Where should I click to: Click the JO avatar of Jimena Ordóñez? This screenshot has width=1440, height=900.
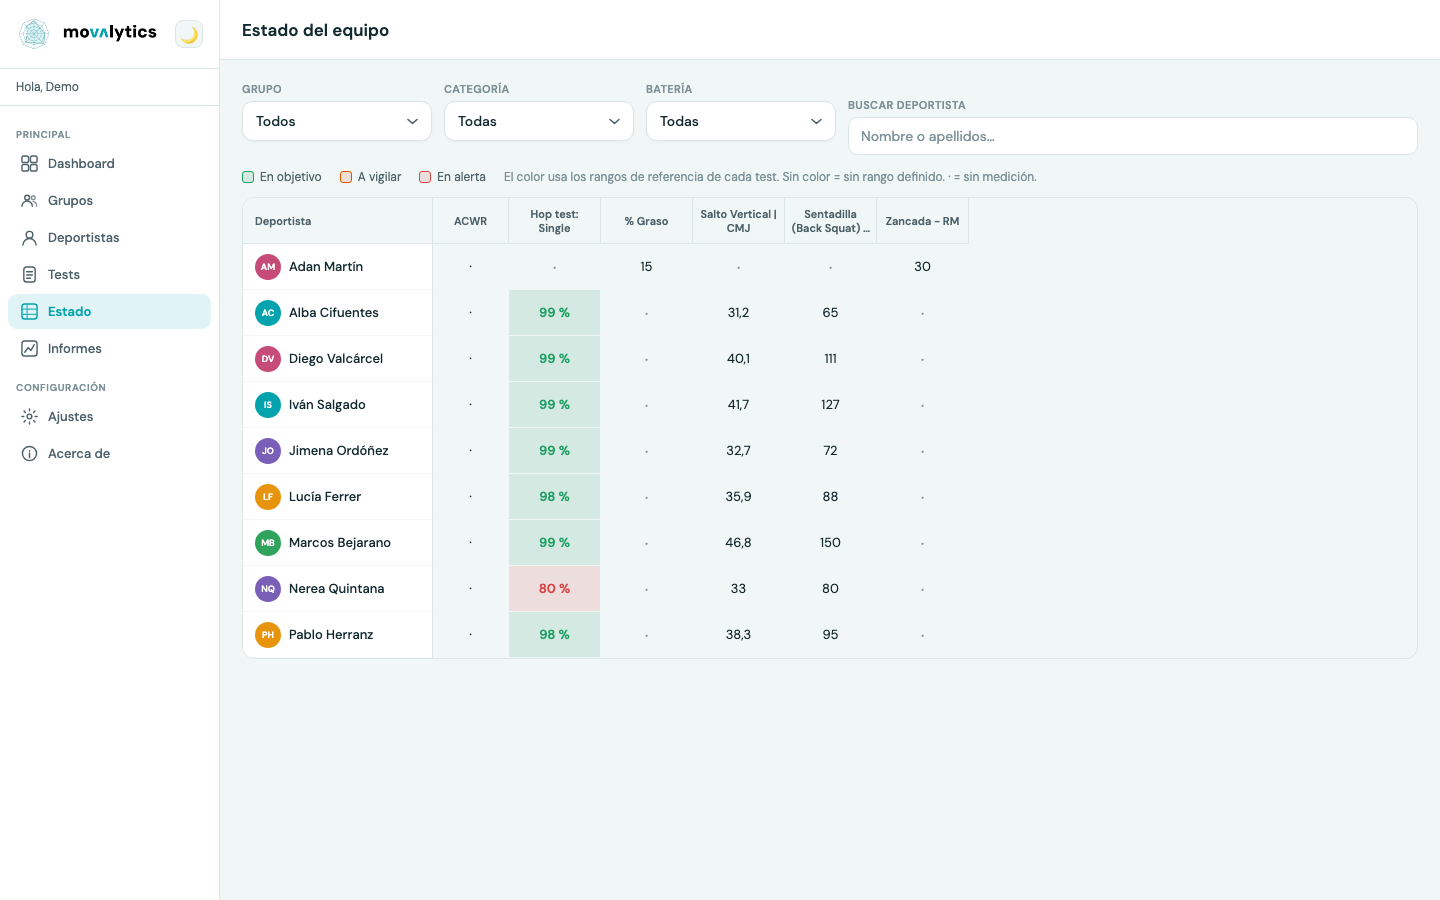(x=268, y=451)
